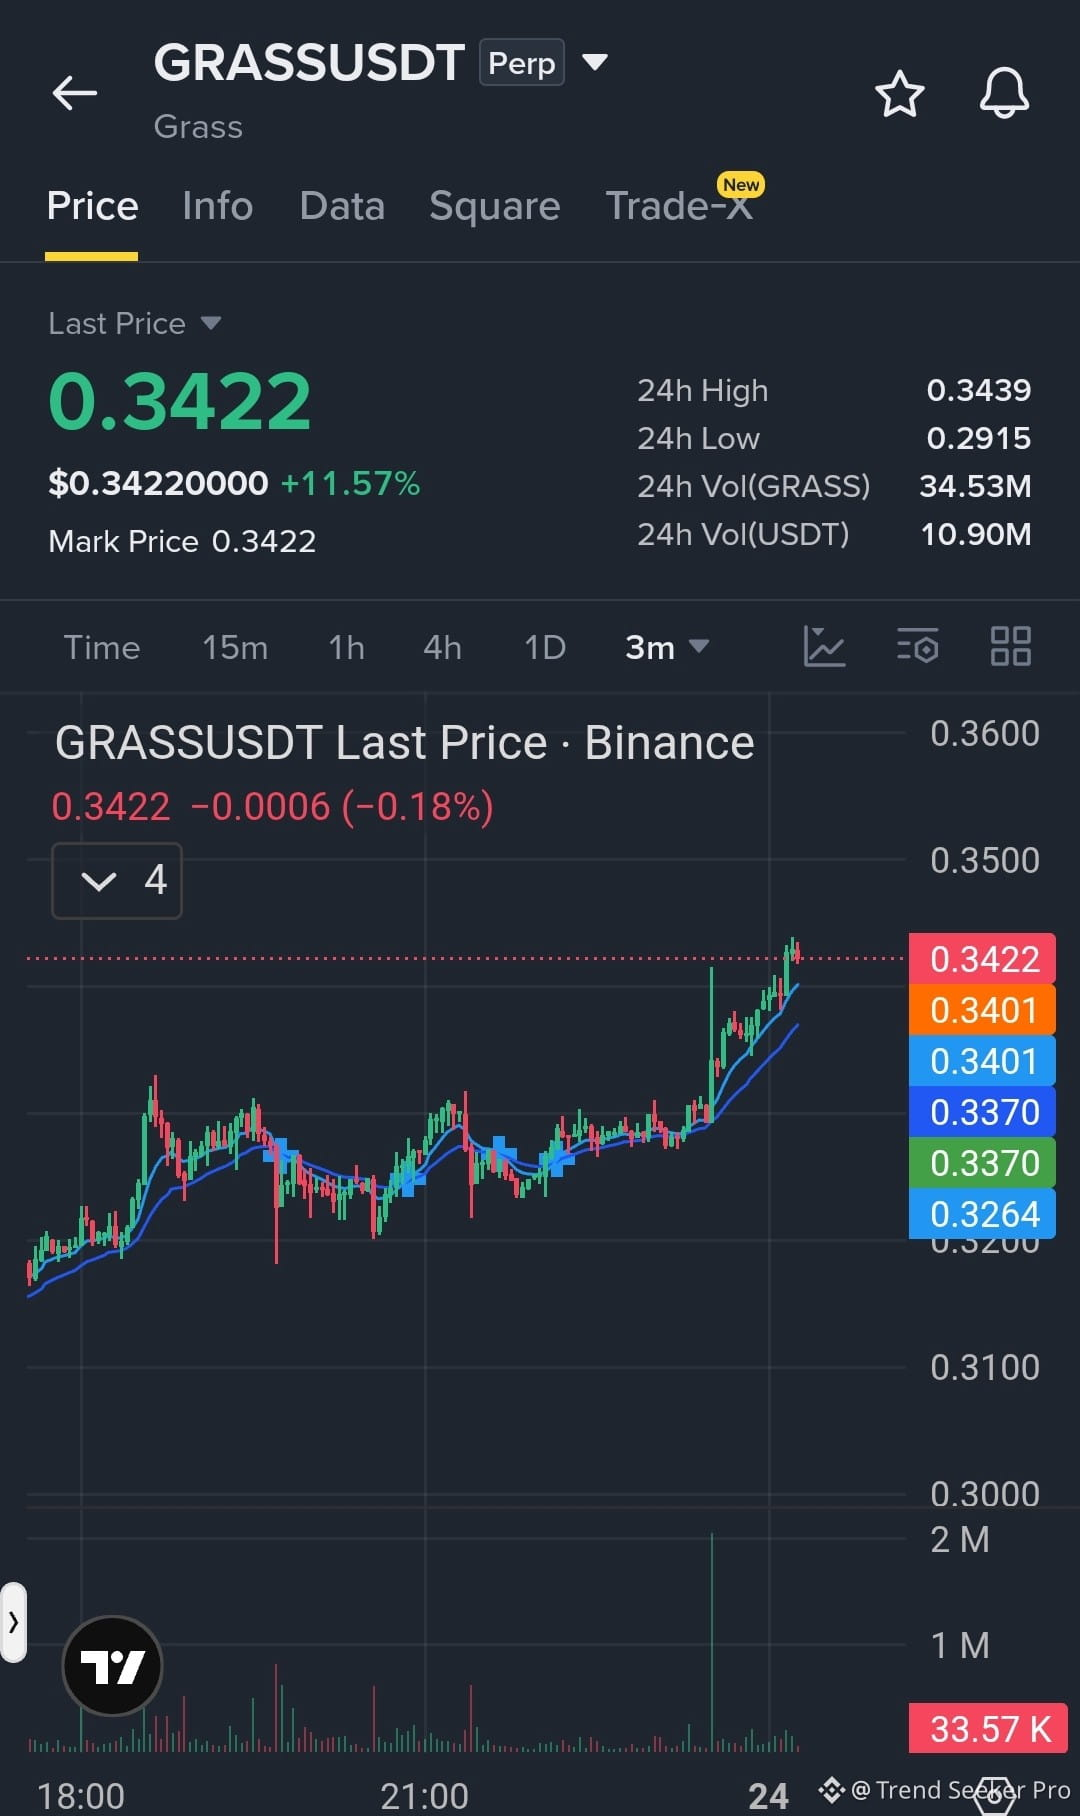Click the TradingView logo badge
Screen dimensions: 1080x1816
[x=112, y=1666]
